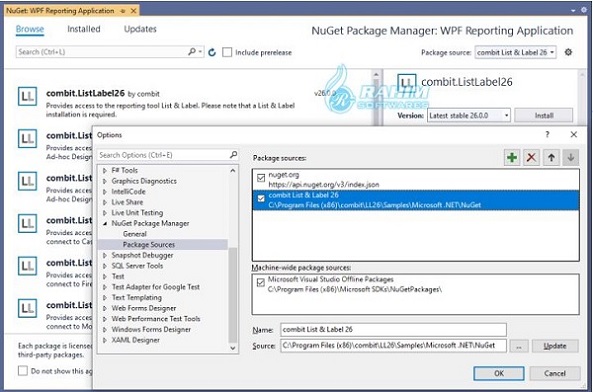Select Text Templating in the options tree
The height and width of the screenshot is (392, 593).
click(136, 297)
